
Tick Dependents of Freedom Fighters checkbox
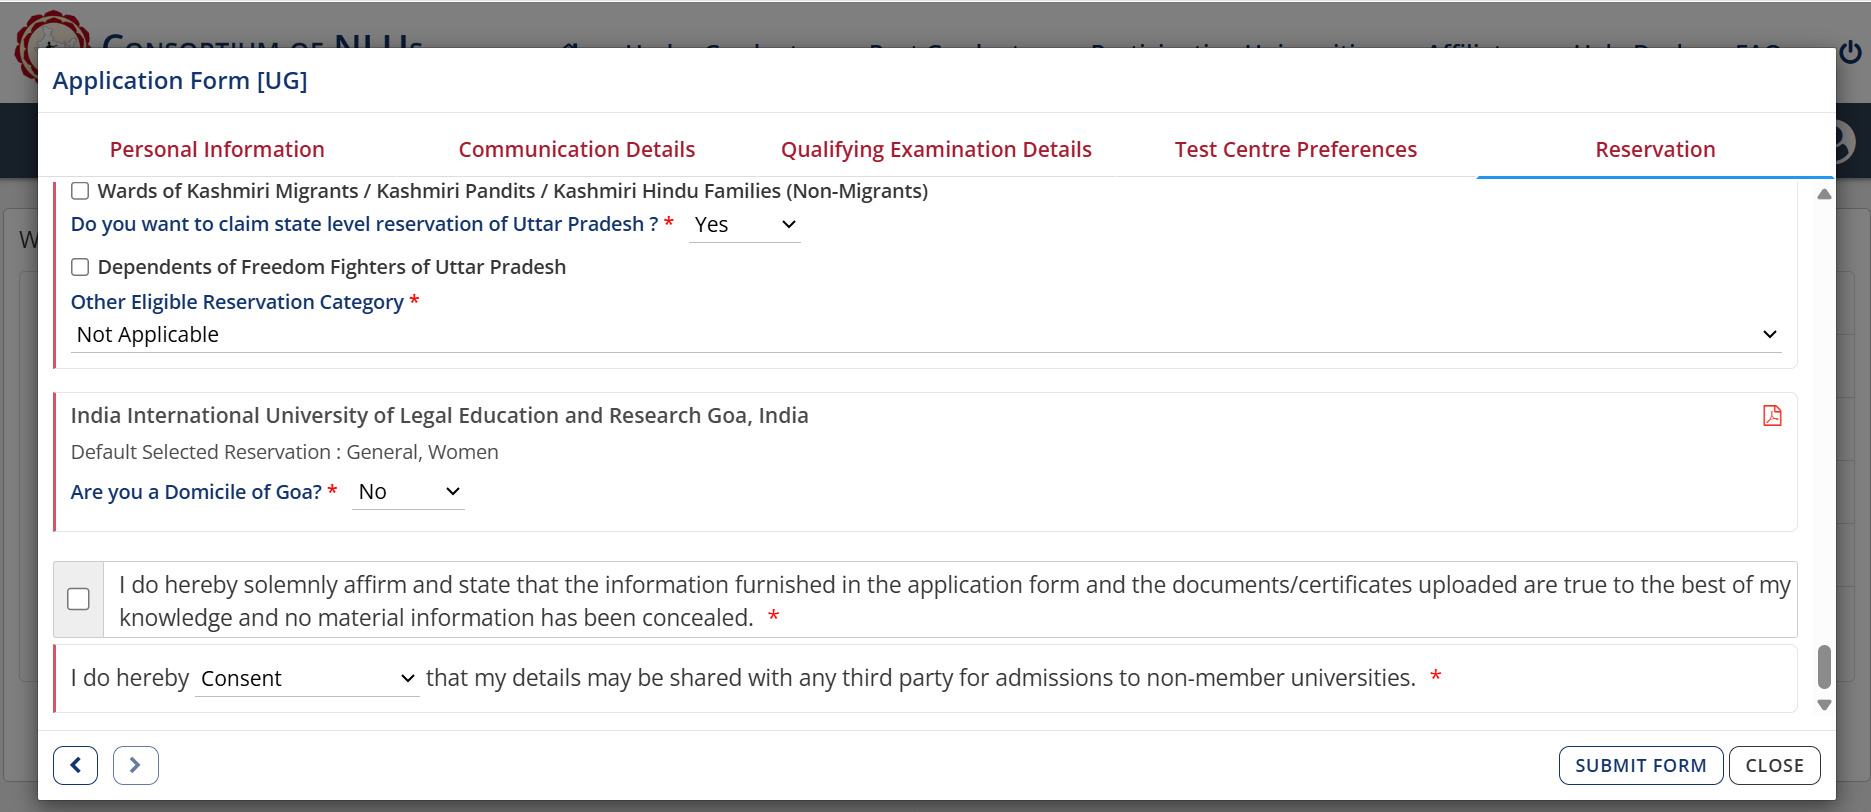(80, 267)
